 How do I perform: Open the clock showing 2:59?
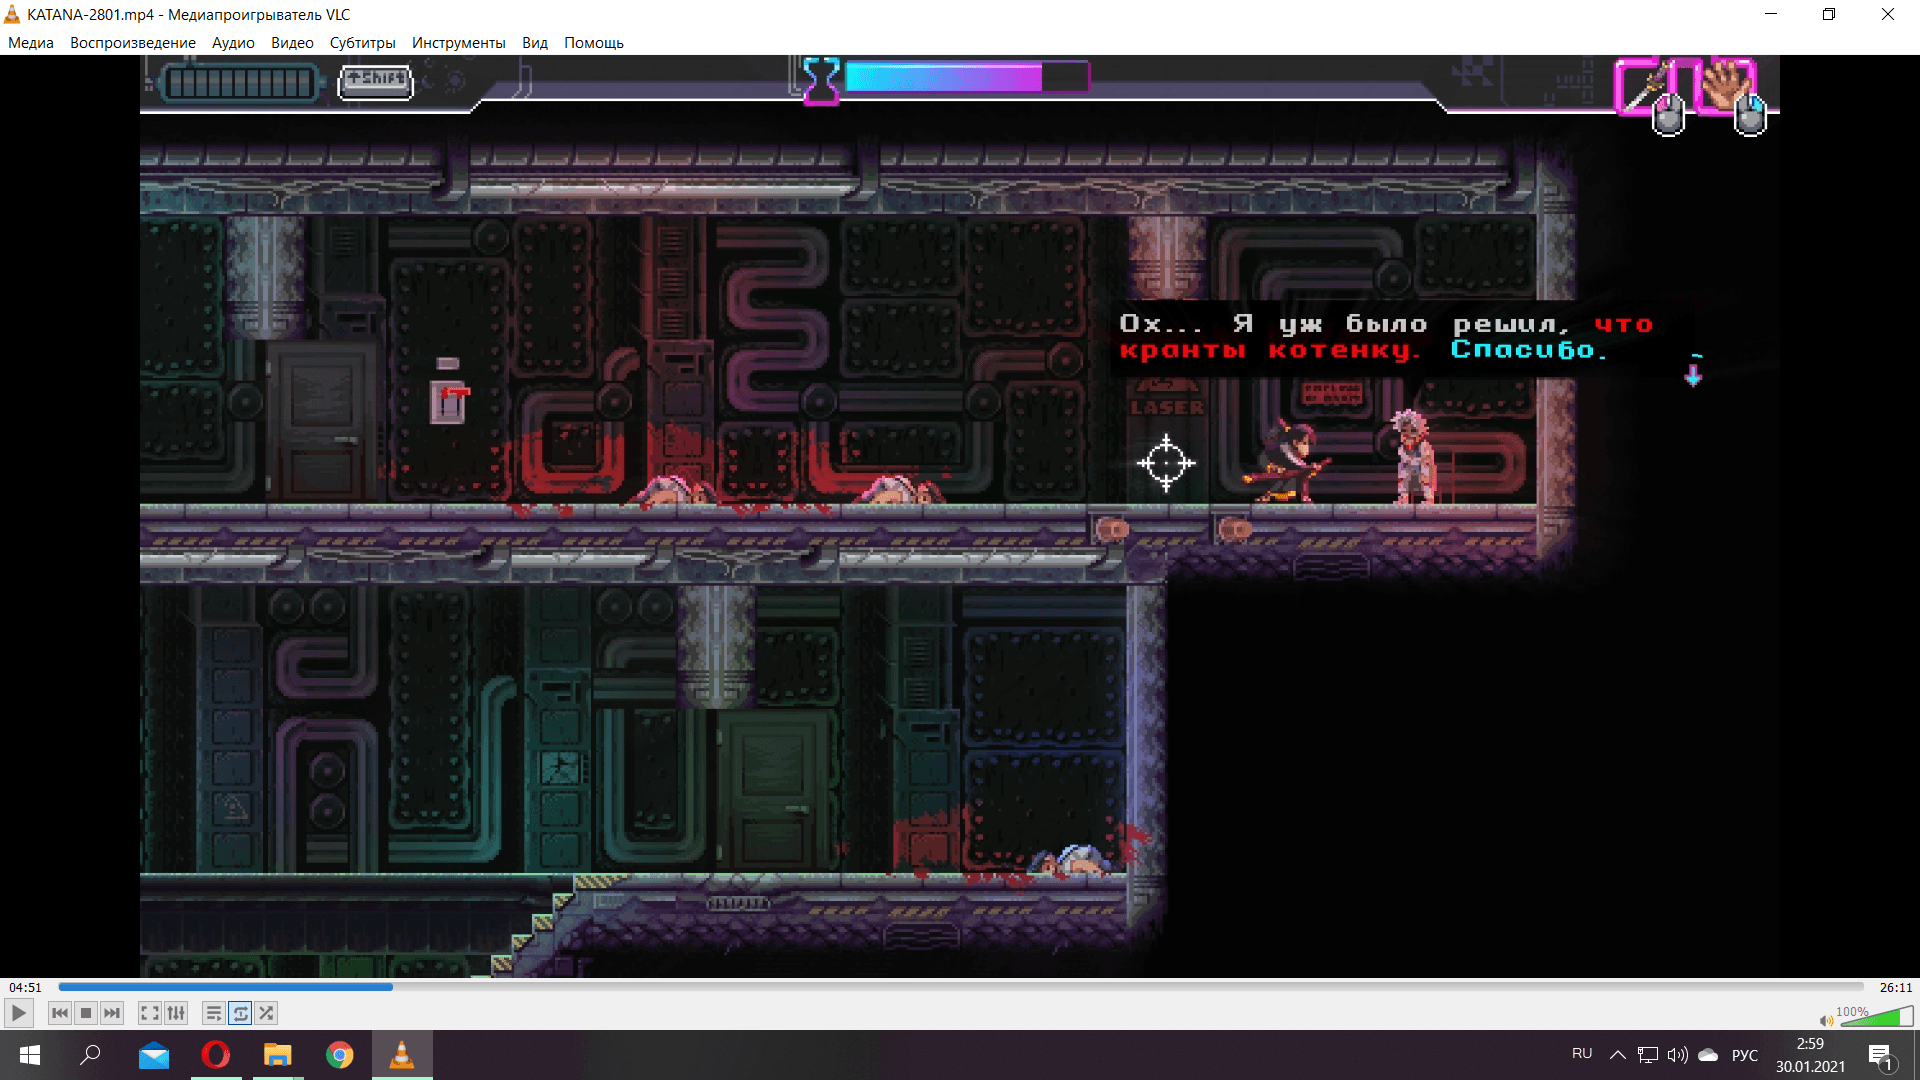pos(1811,1055)
